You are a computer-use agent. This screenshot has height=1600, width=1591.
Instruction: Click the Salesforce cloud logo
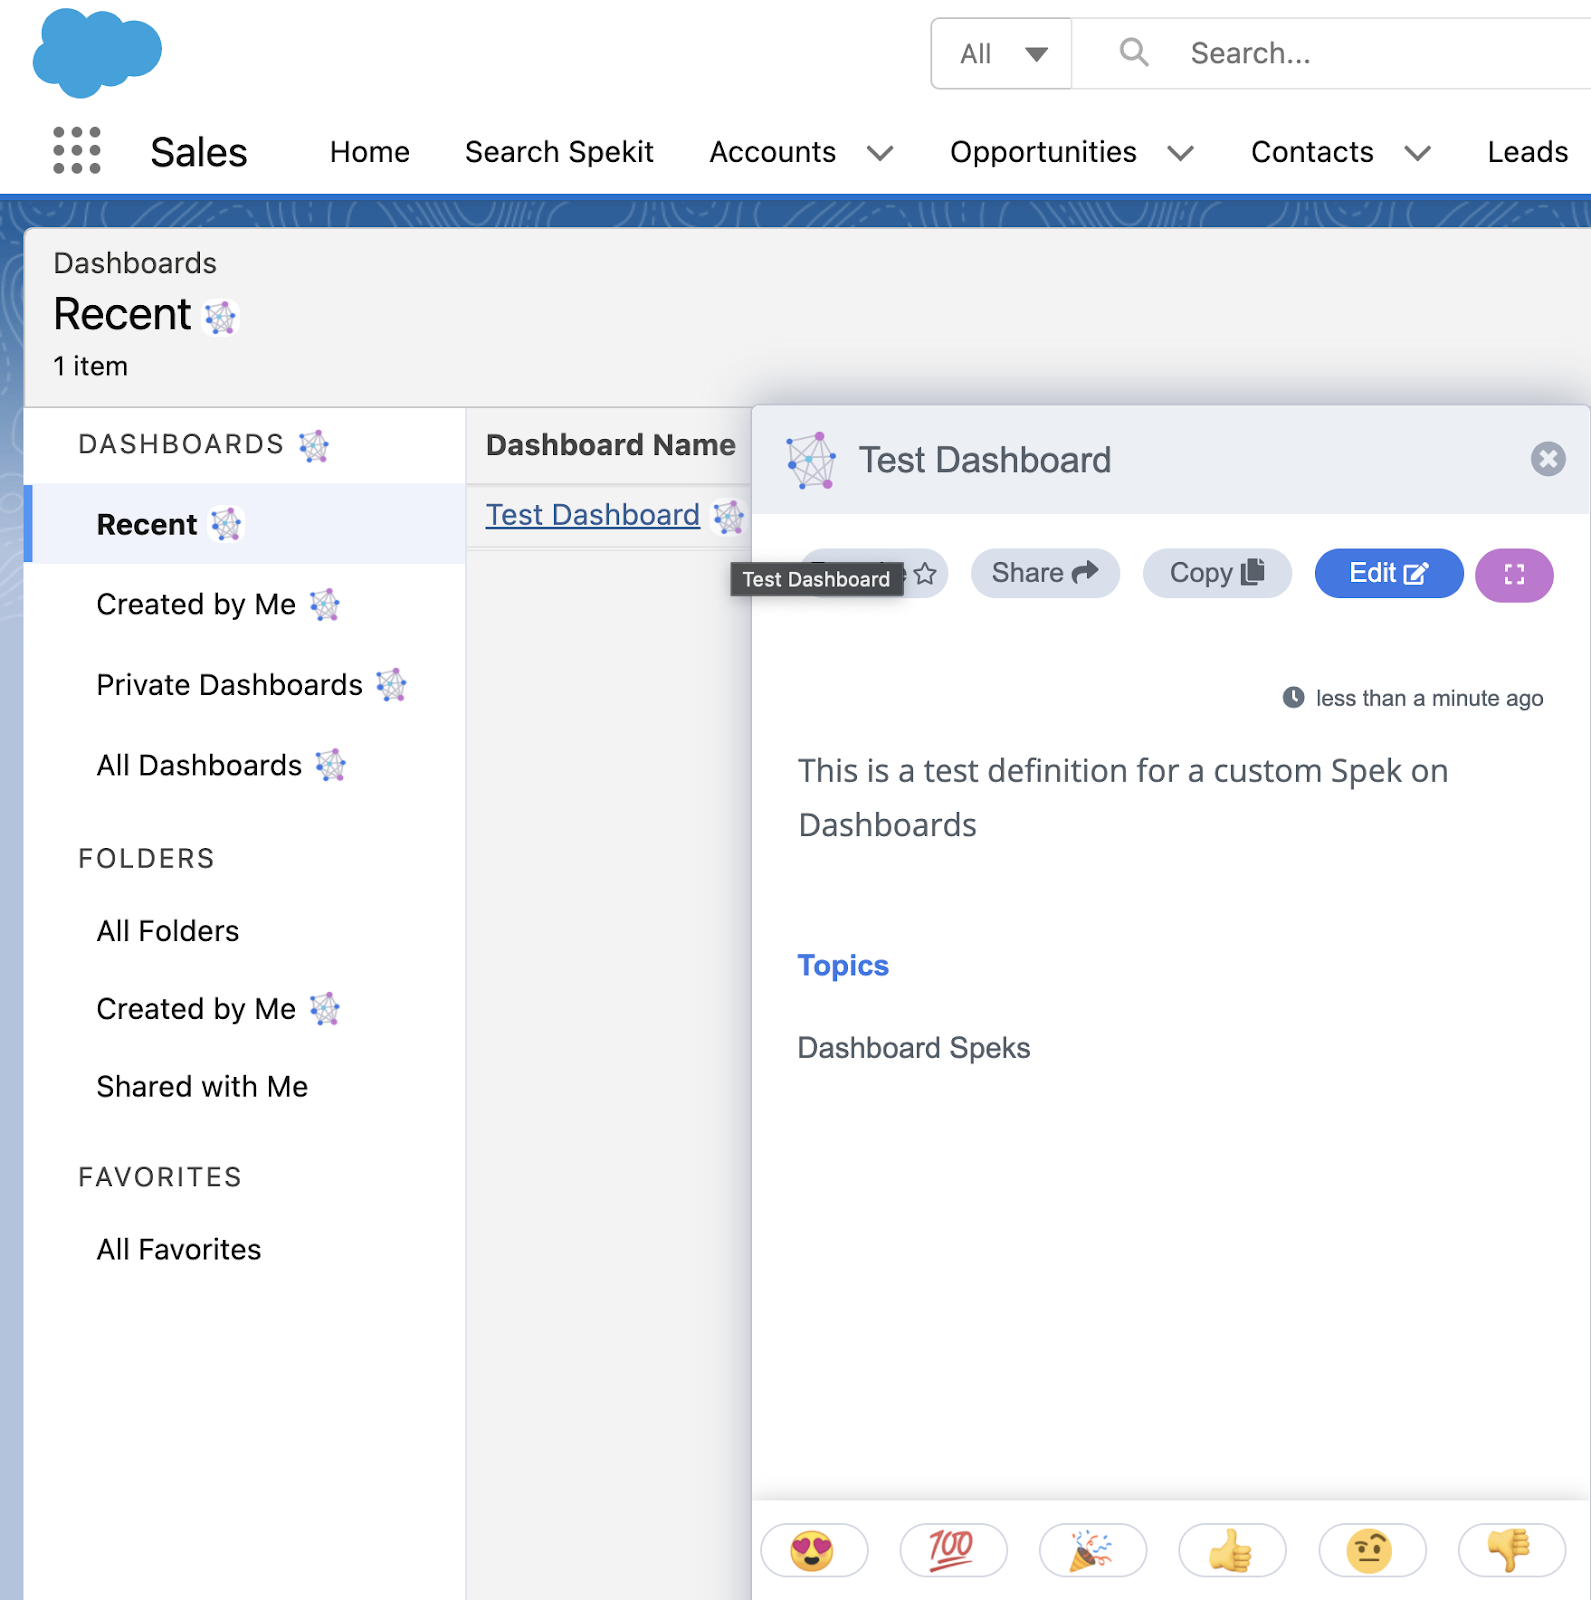click(x=97, y=53)
